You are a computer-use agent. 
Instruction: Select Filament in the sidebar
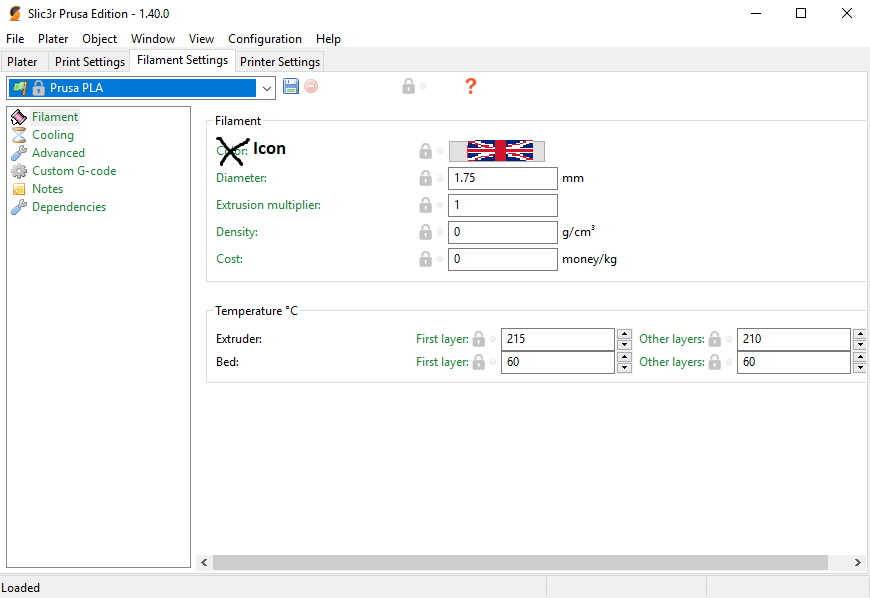pos(55,117)
